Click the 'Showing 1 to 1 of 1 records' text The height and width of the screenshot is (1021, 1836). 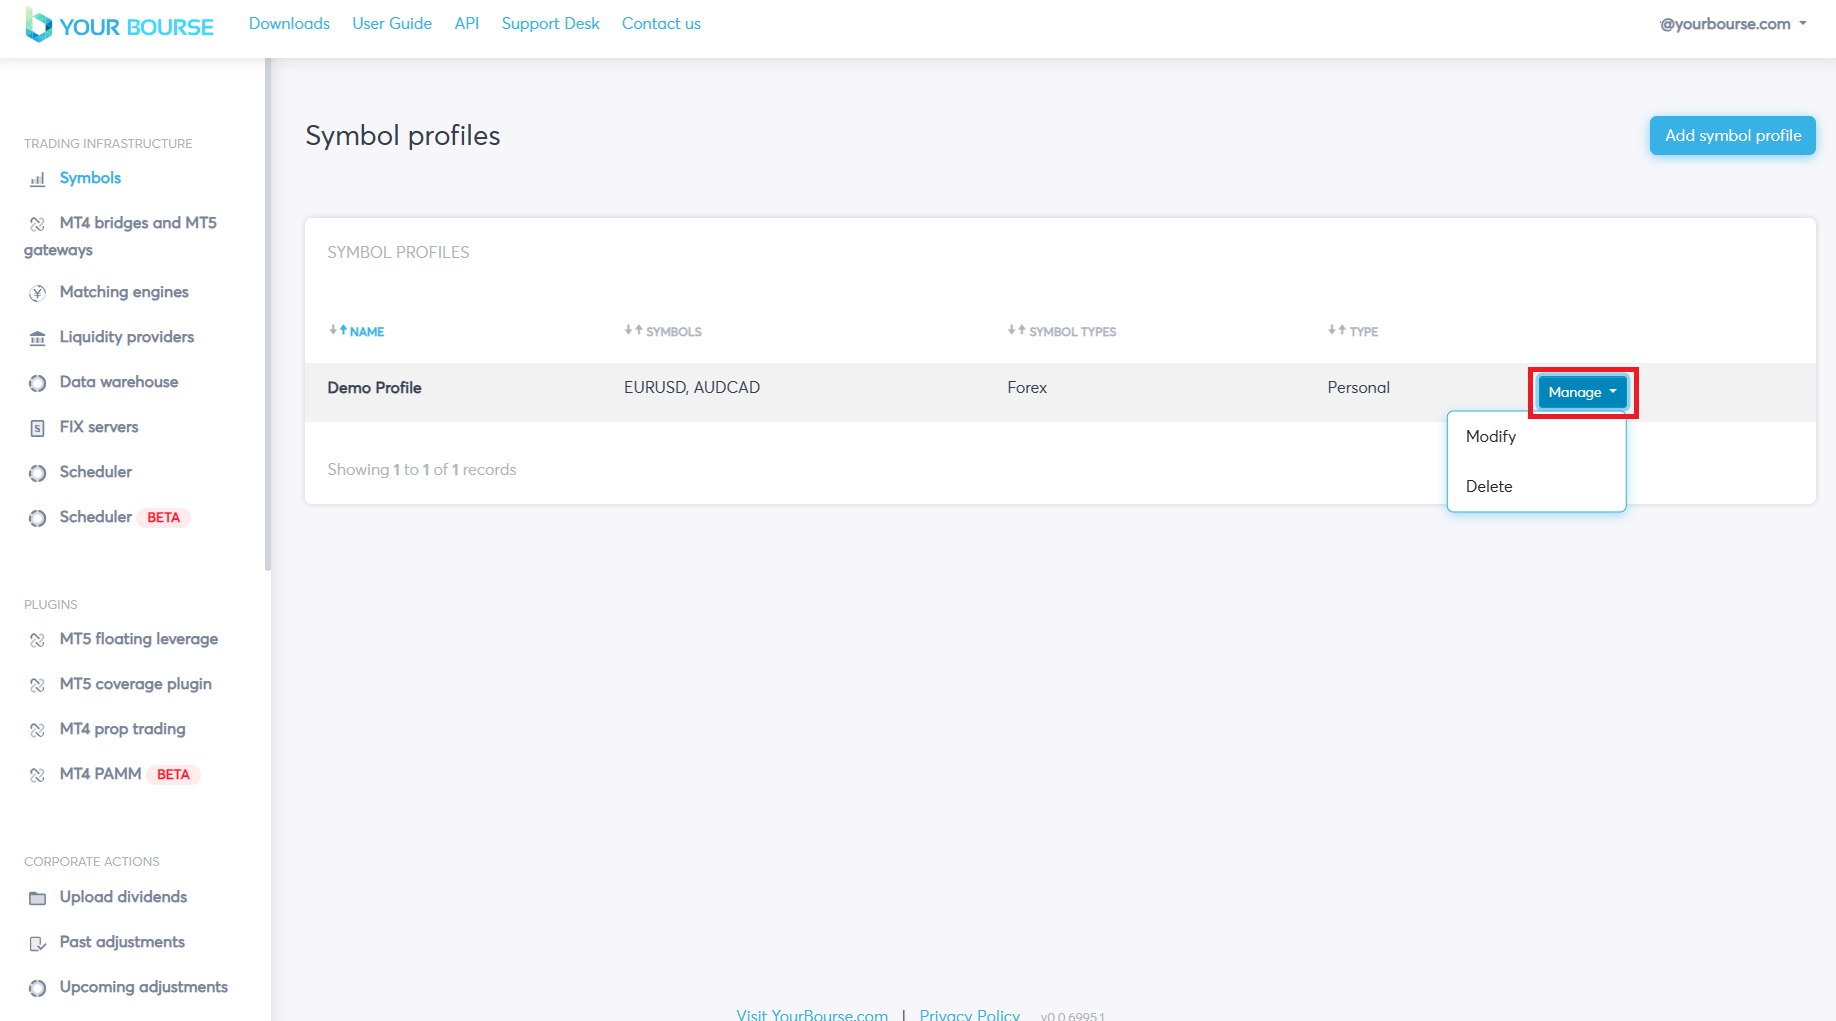click(422, 470)
